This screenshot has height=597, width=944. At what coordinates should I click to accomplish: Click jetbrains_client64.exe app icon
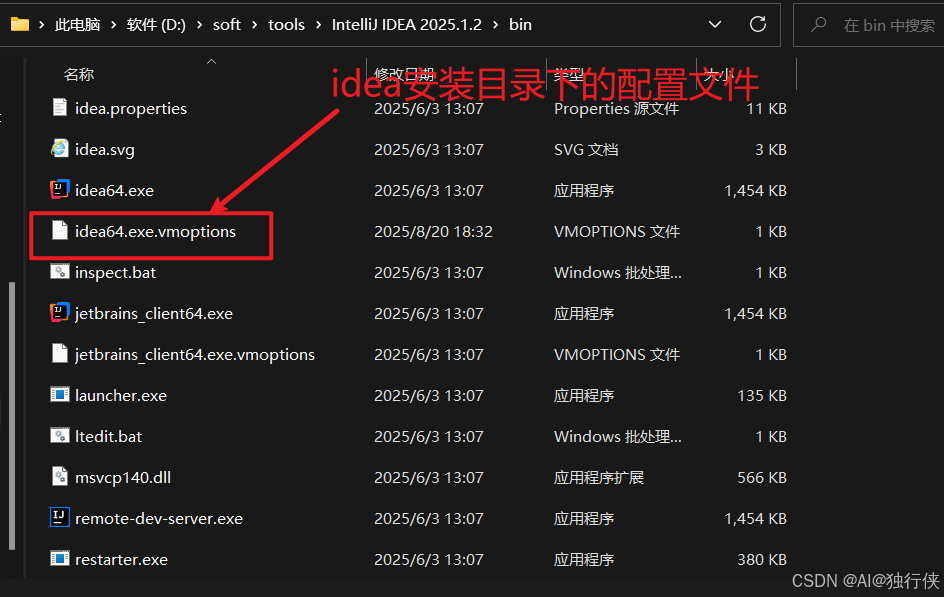(x=60, y=312)
